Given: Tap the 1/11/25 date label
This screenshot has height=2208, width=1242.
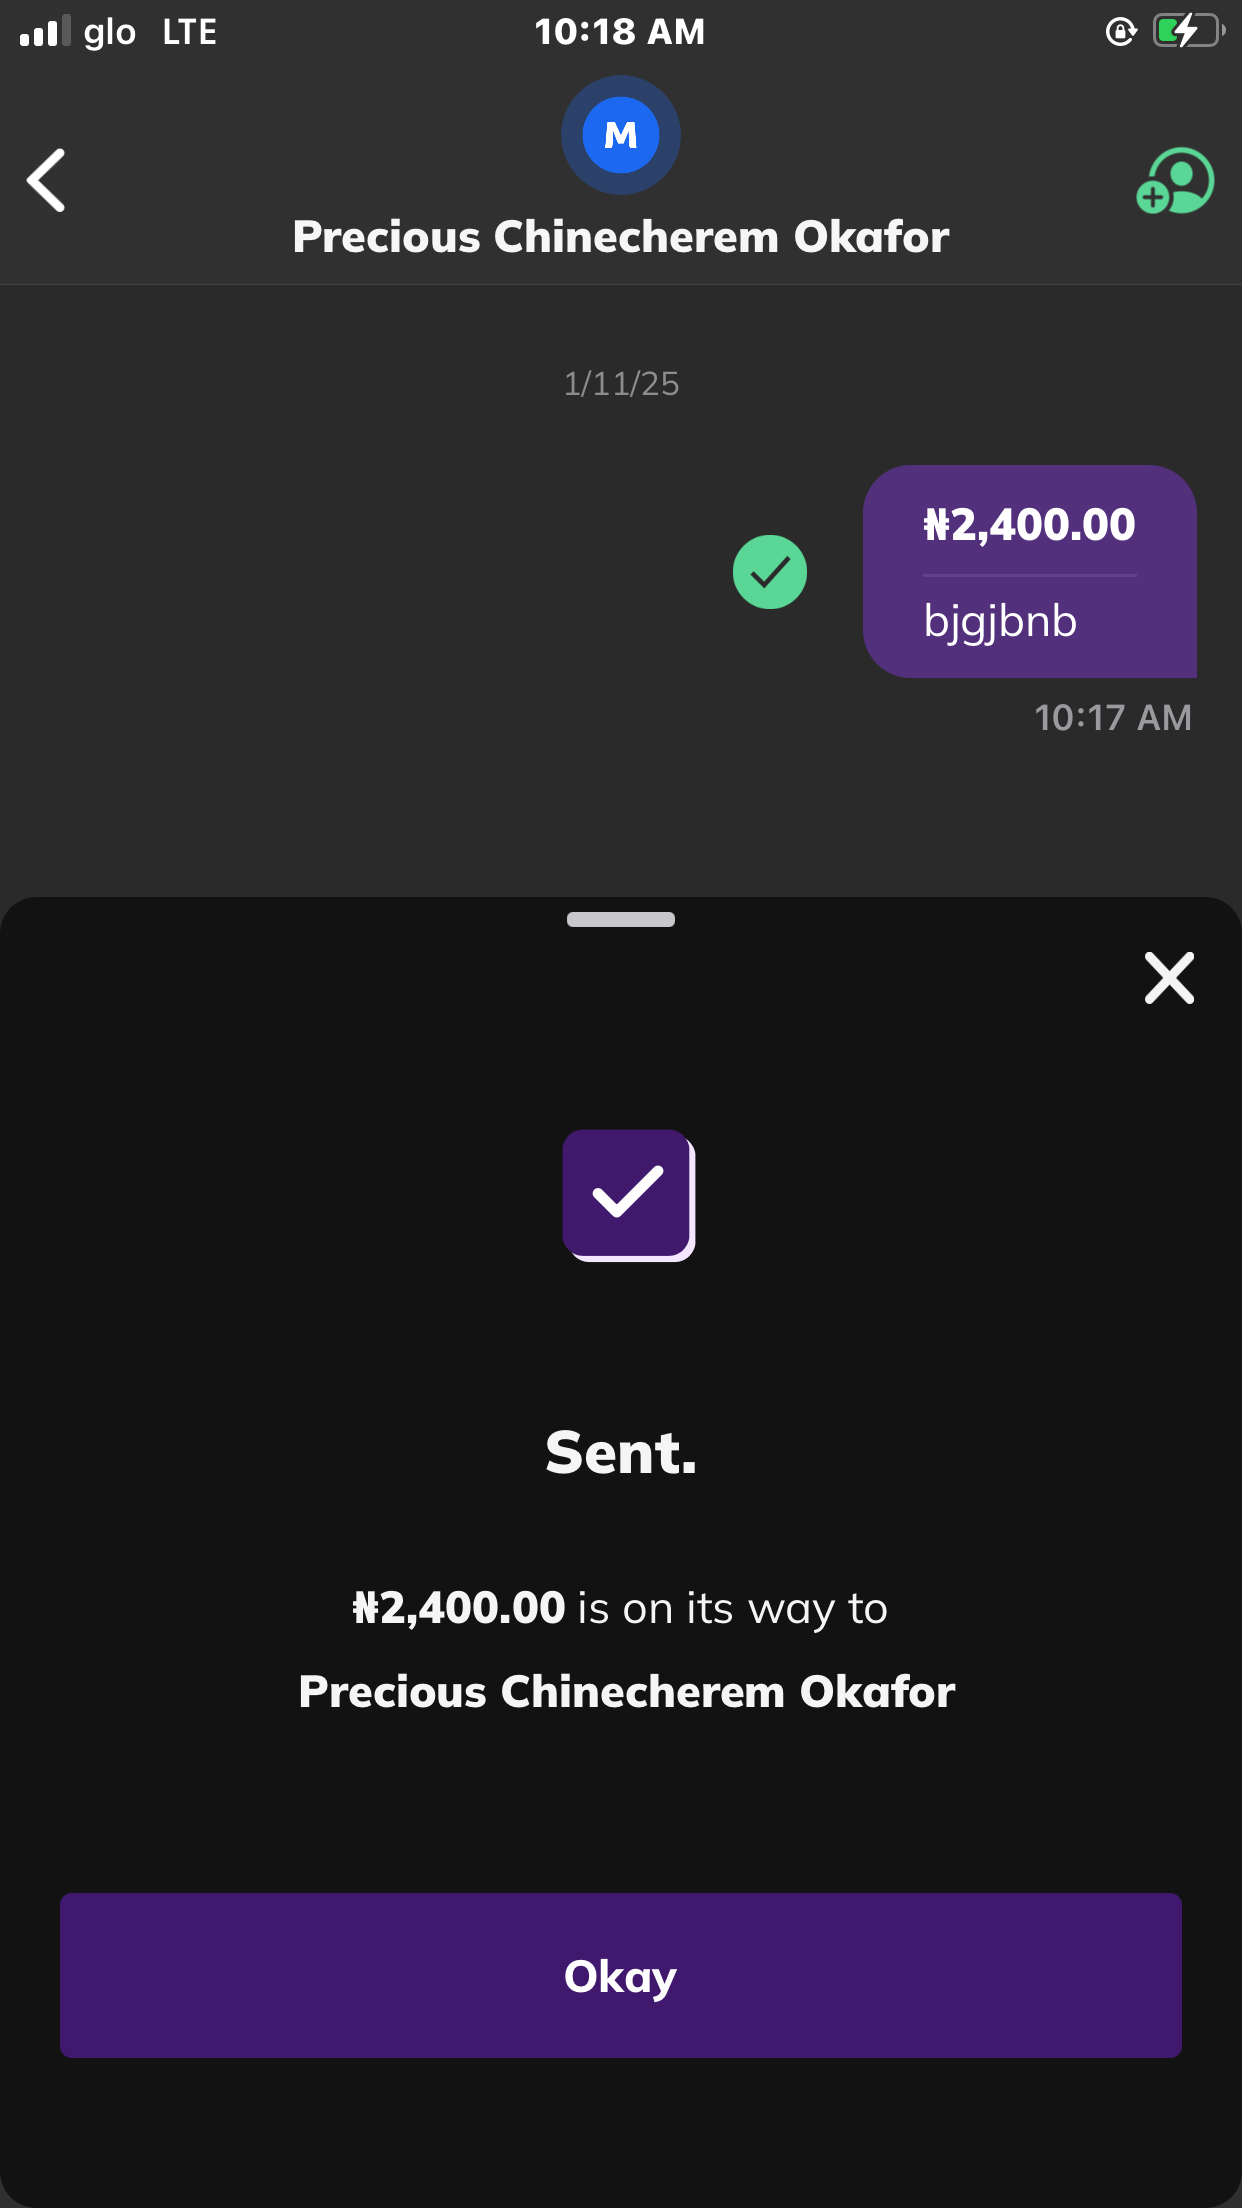Looking at the screenshot, I should pos(621,384).
